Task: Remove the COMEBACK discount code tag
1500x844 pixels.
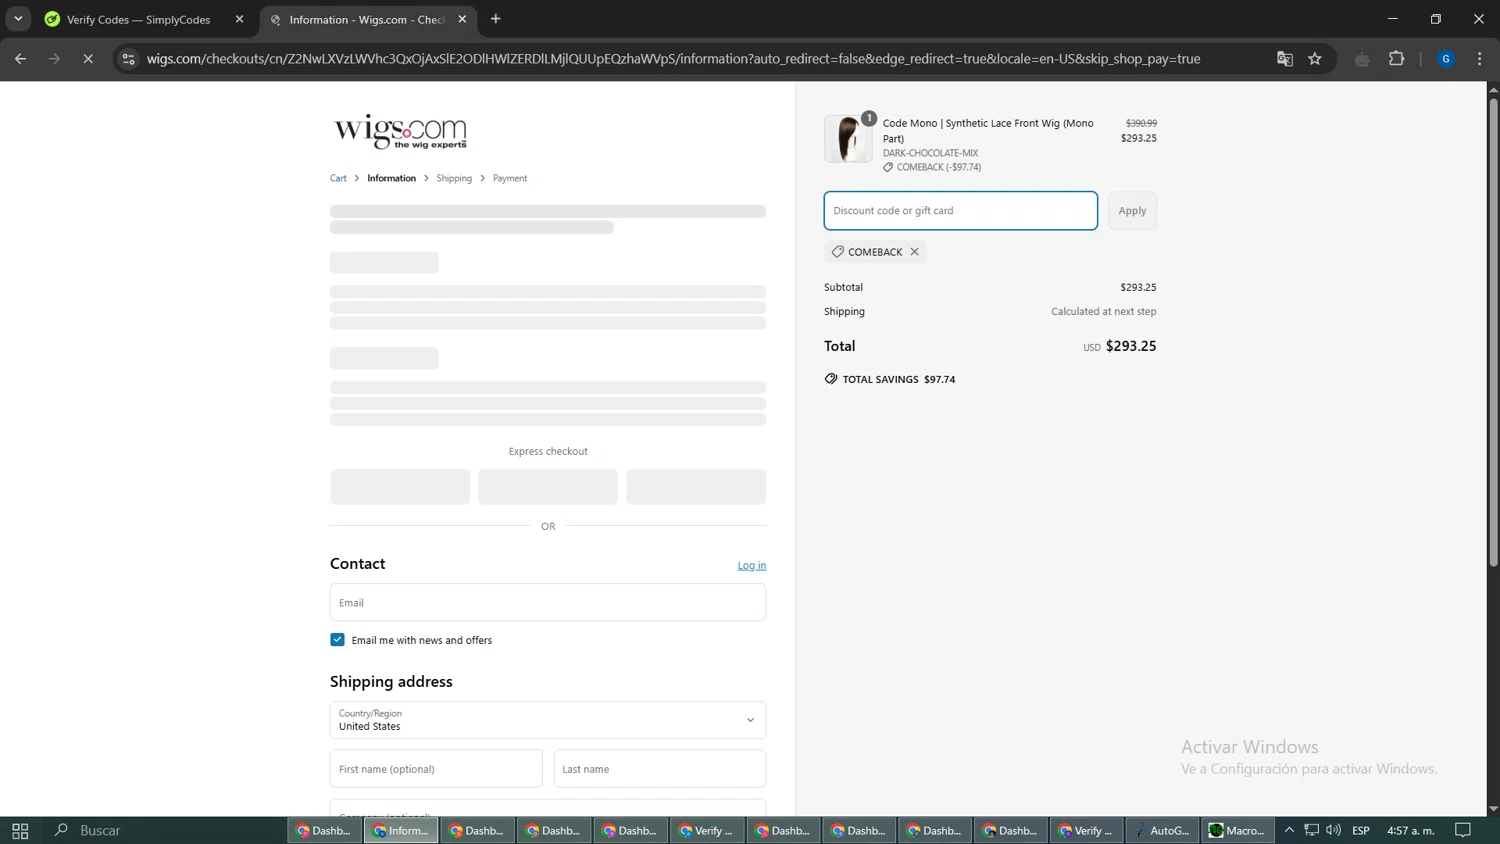Action: (x=914, y=252)
